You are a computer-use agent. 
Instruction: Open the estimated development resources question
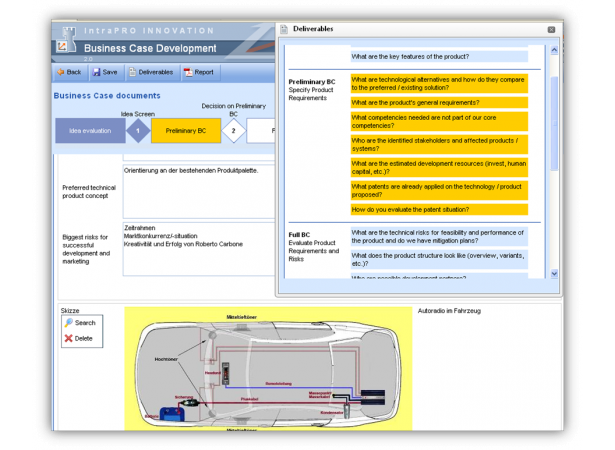439,168
